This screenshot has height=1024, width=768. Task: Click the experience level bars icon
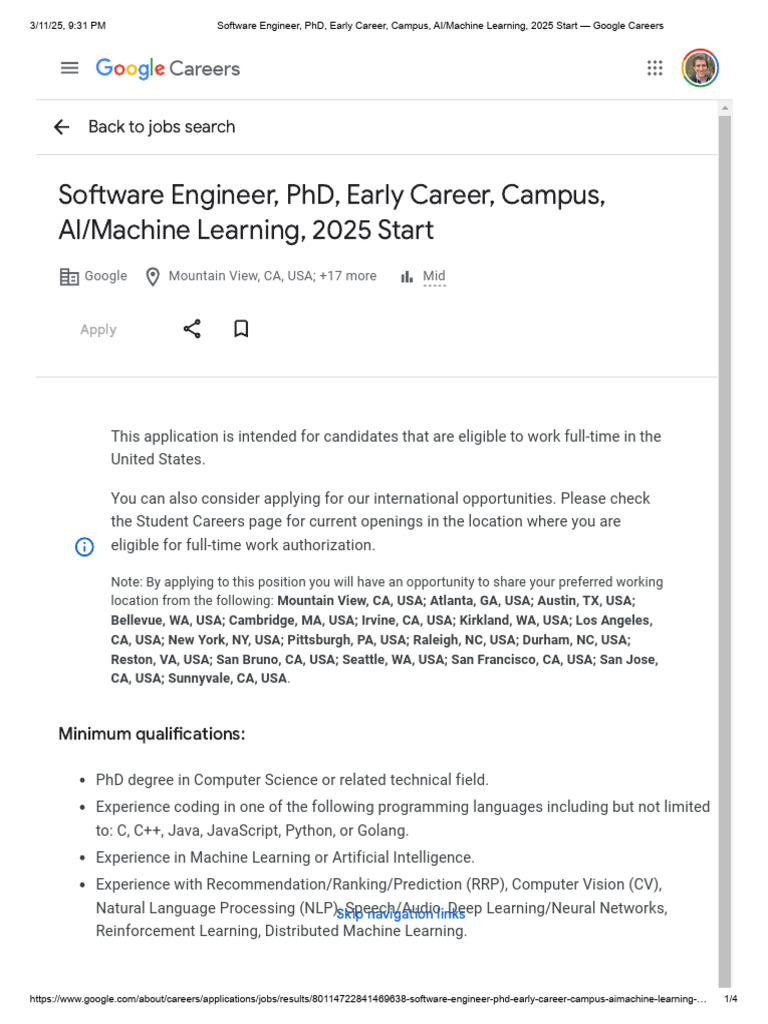click(407, 277)
